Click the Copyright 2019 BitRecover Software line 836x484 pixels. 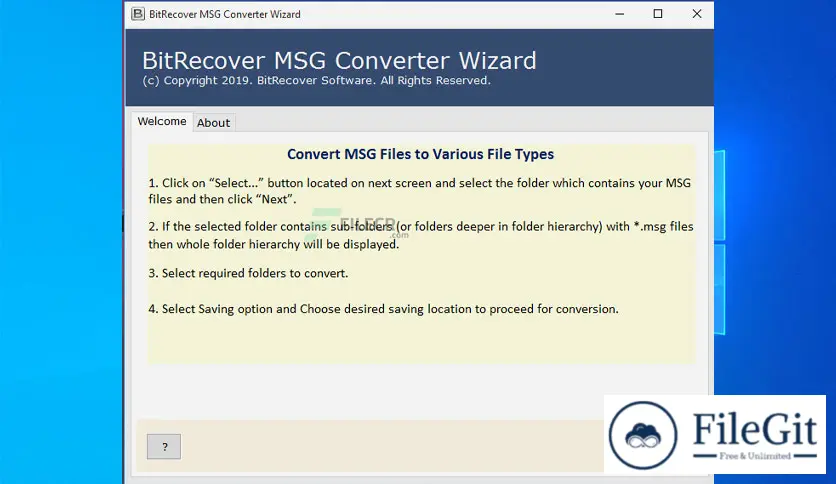(x=316, y=80)
